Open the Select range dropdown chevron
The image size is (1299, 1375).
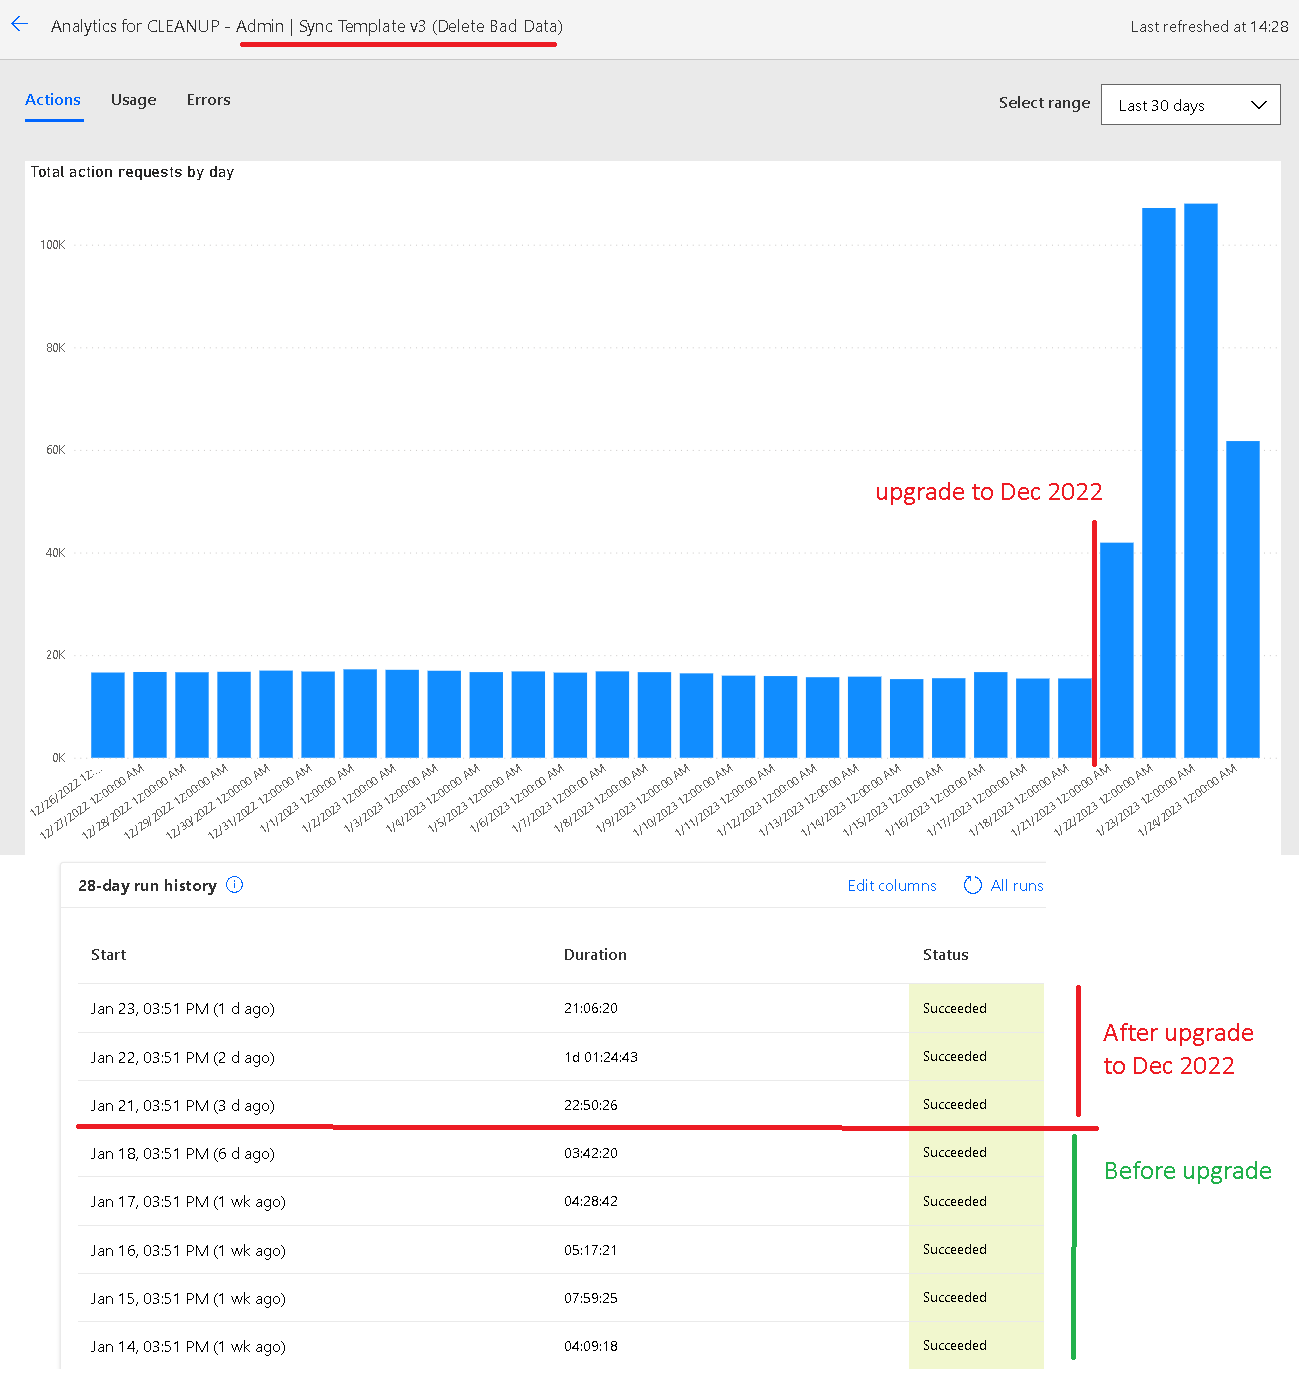1260,104
